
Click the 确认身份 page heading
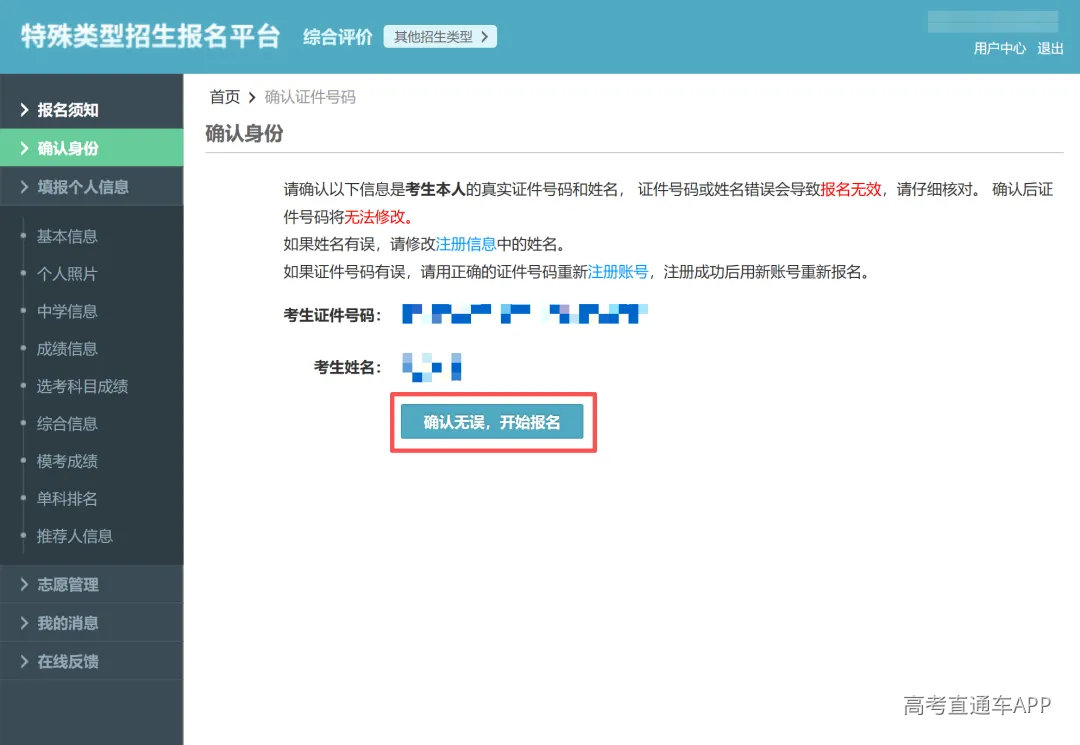click(245, 133)
